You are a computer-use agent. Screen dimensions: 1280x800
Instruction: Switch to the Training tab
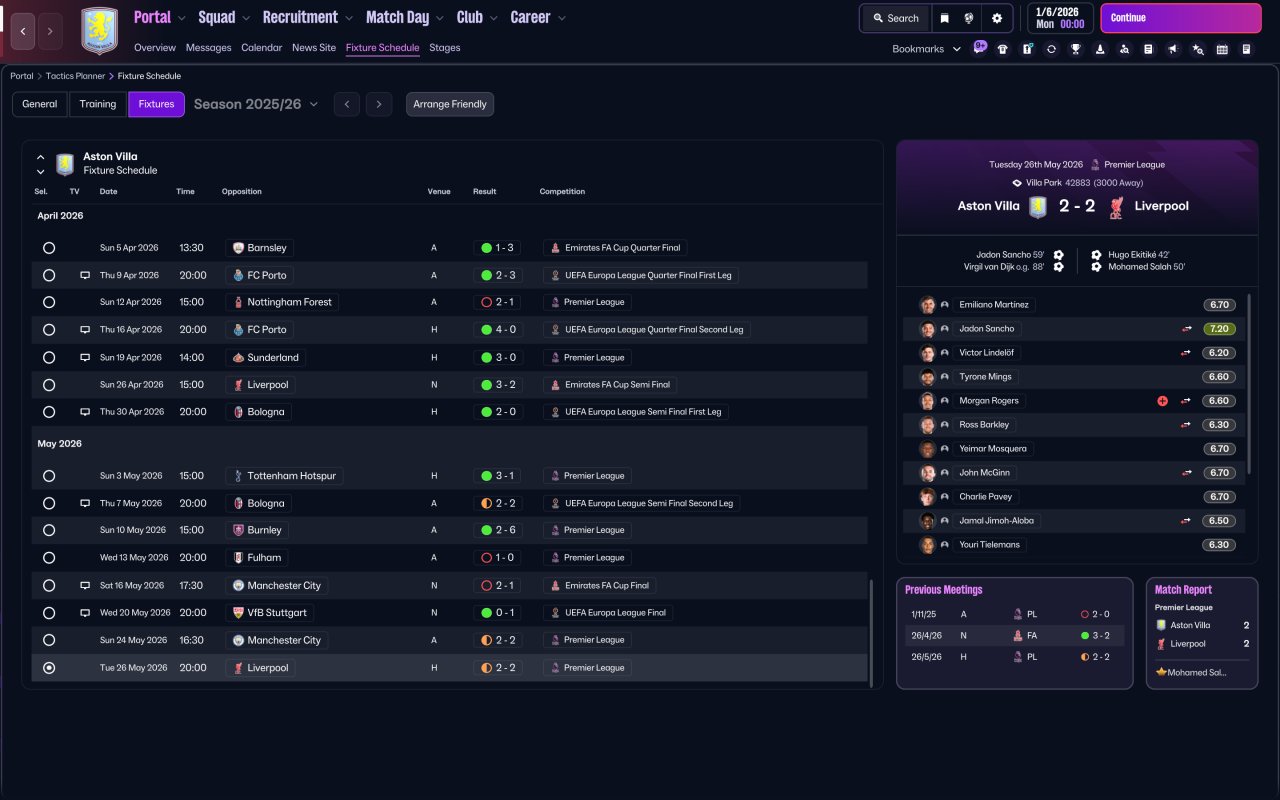tap(98, 104)
